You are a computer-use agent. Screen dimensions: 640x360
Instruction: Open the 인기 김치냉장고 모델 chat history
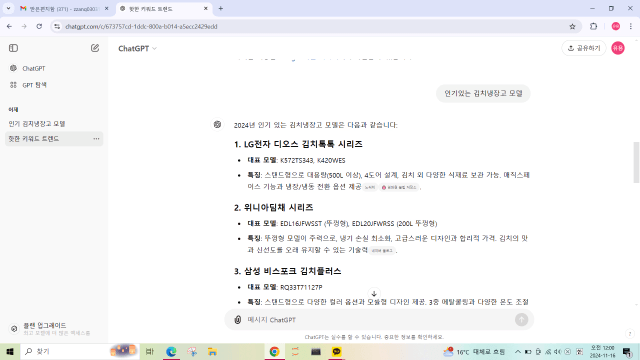point(54,124)
